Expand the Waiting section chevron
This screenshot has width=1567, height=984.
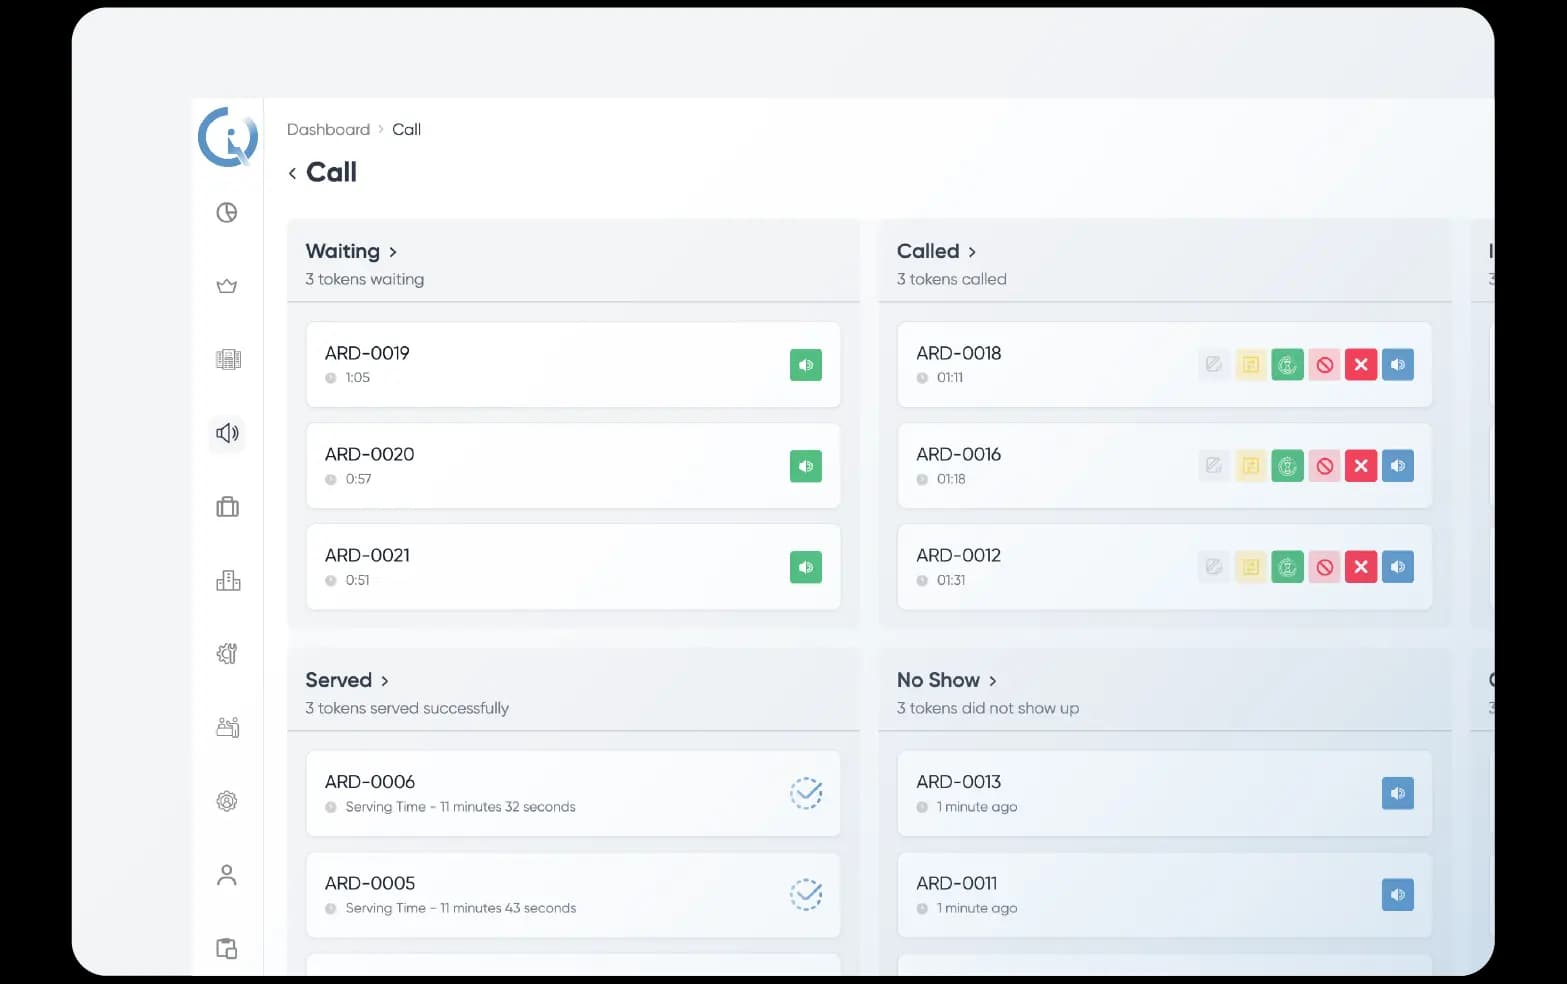point(393,252)
